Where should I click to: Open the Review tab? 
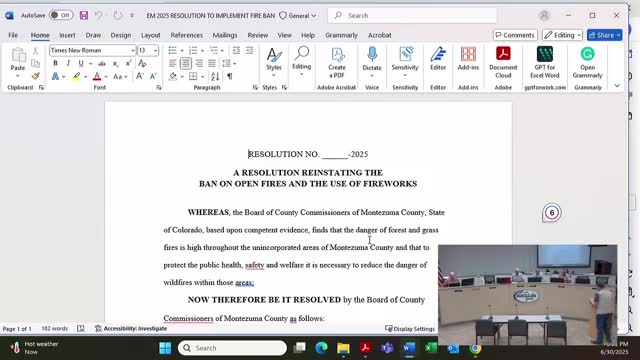(x=258, y=35)
